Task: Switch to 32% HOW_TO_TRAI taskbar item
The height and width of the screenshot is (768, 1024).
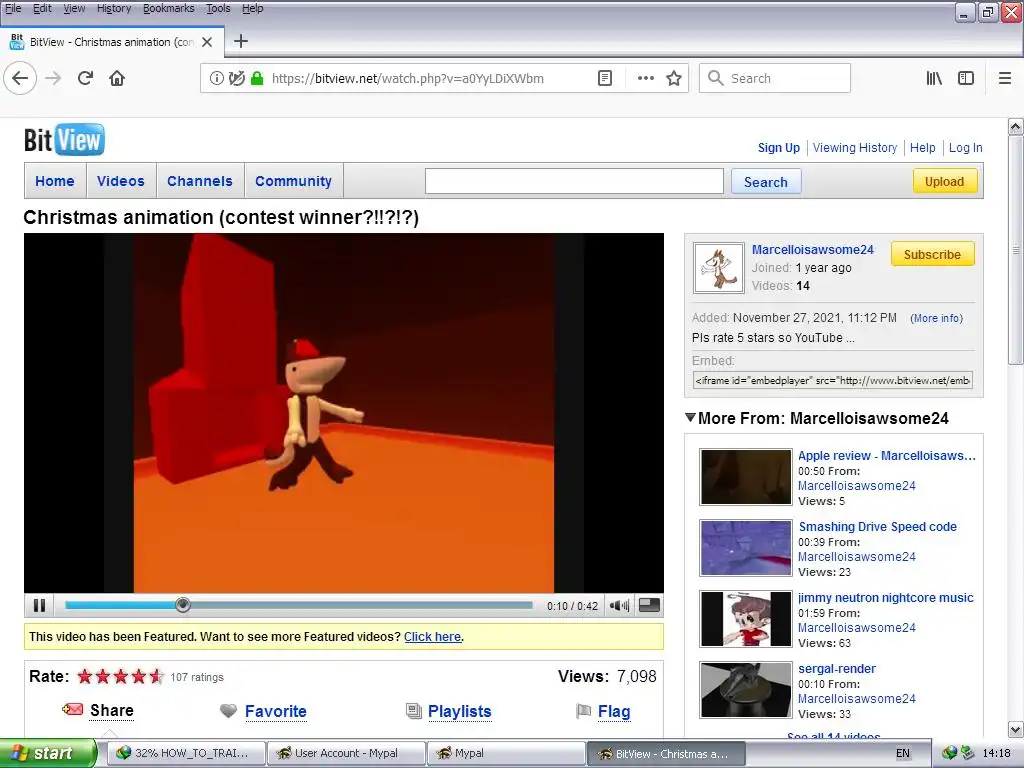Action: [186, 753]
